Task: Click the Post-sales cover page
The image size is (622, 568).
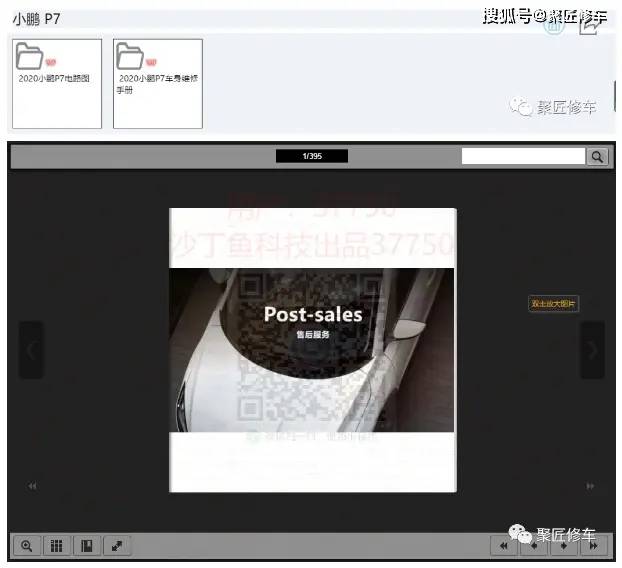Action: 313,350
